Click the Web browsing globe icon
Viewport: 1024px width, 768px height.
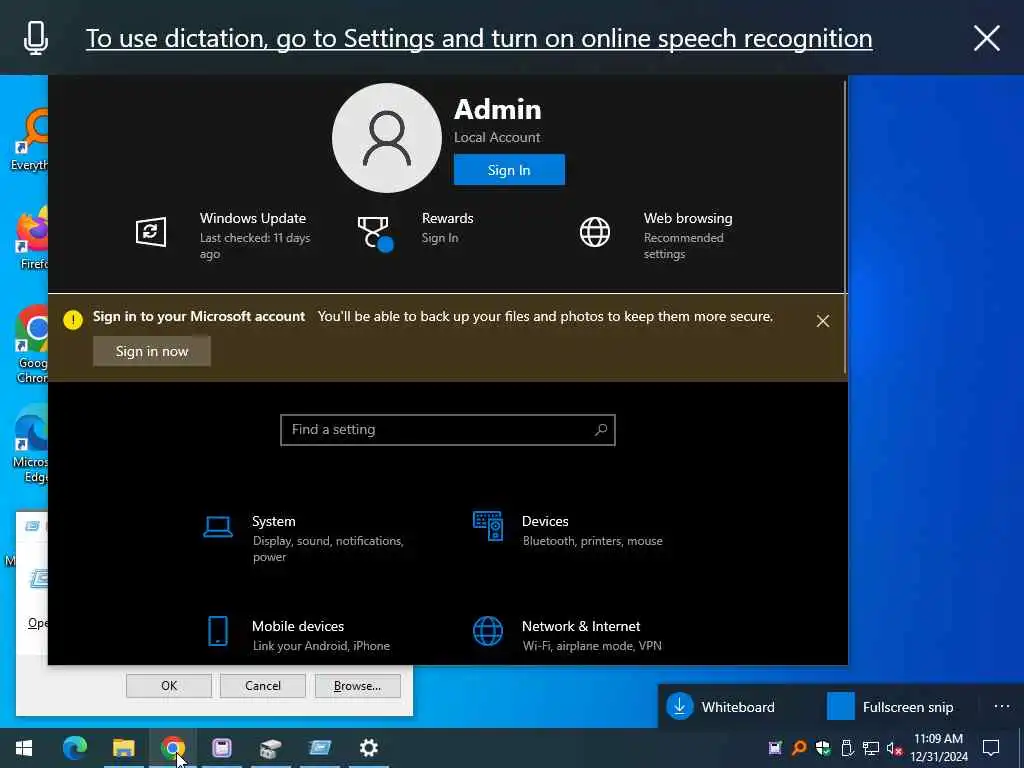(x=595, y=232)
